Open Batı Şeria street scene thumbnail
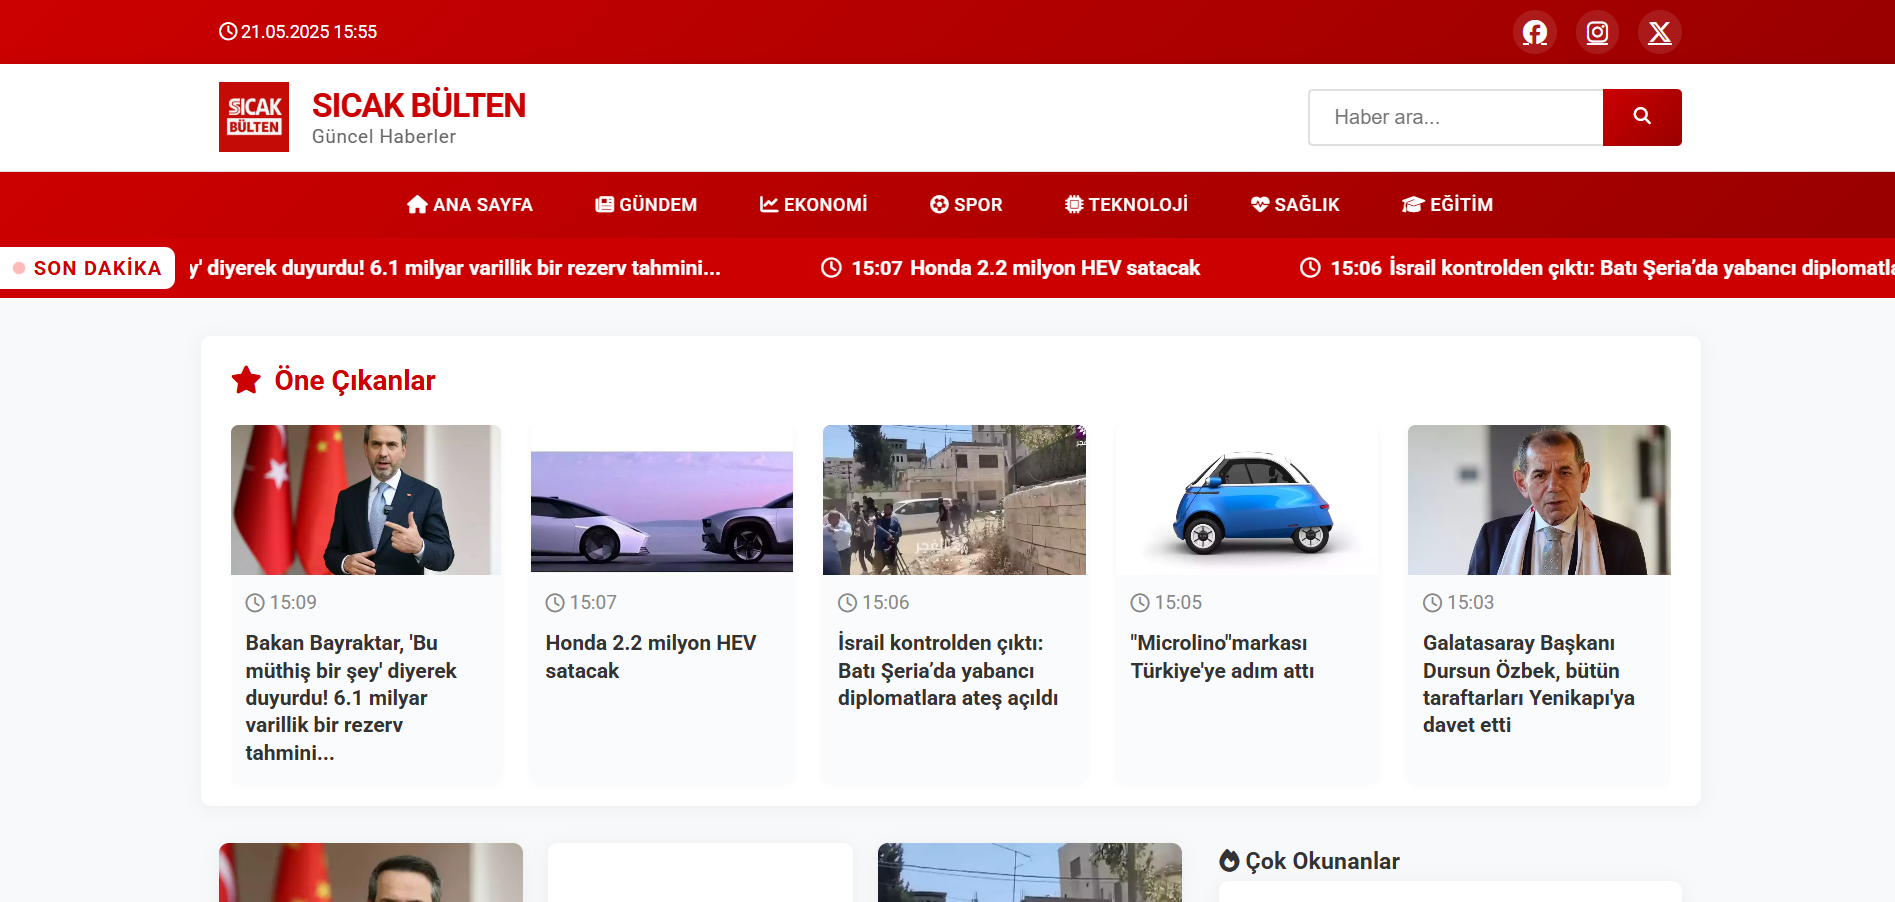 coord(954,500)
